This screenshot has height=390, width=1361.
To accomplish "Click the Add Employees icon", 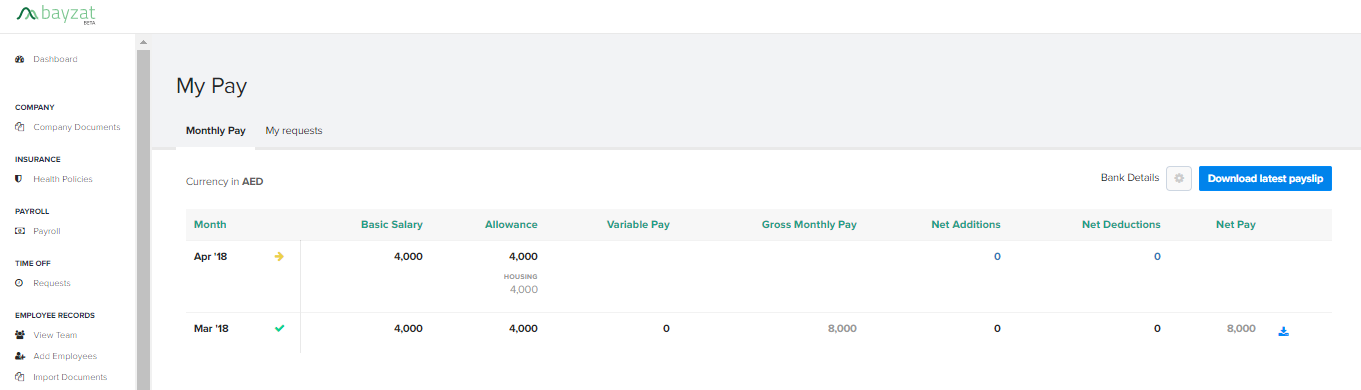I will pyautogui.click(x=20, y=356).
